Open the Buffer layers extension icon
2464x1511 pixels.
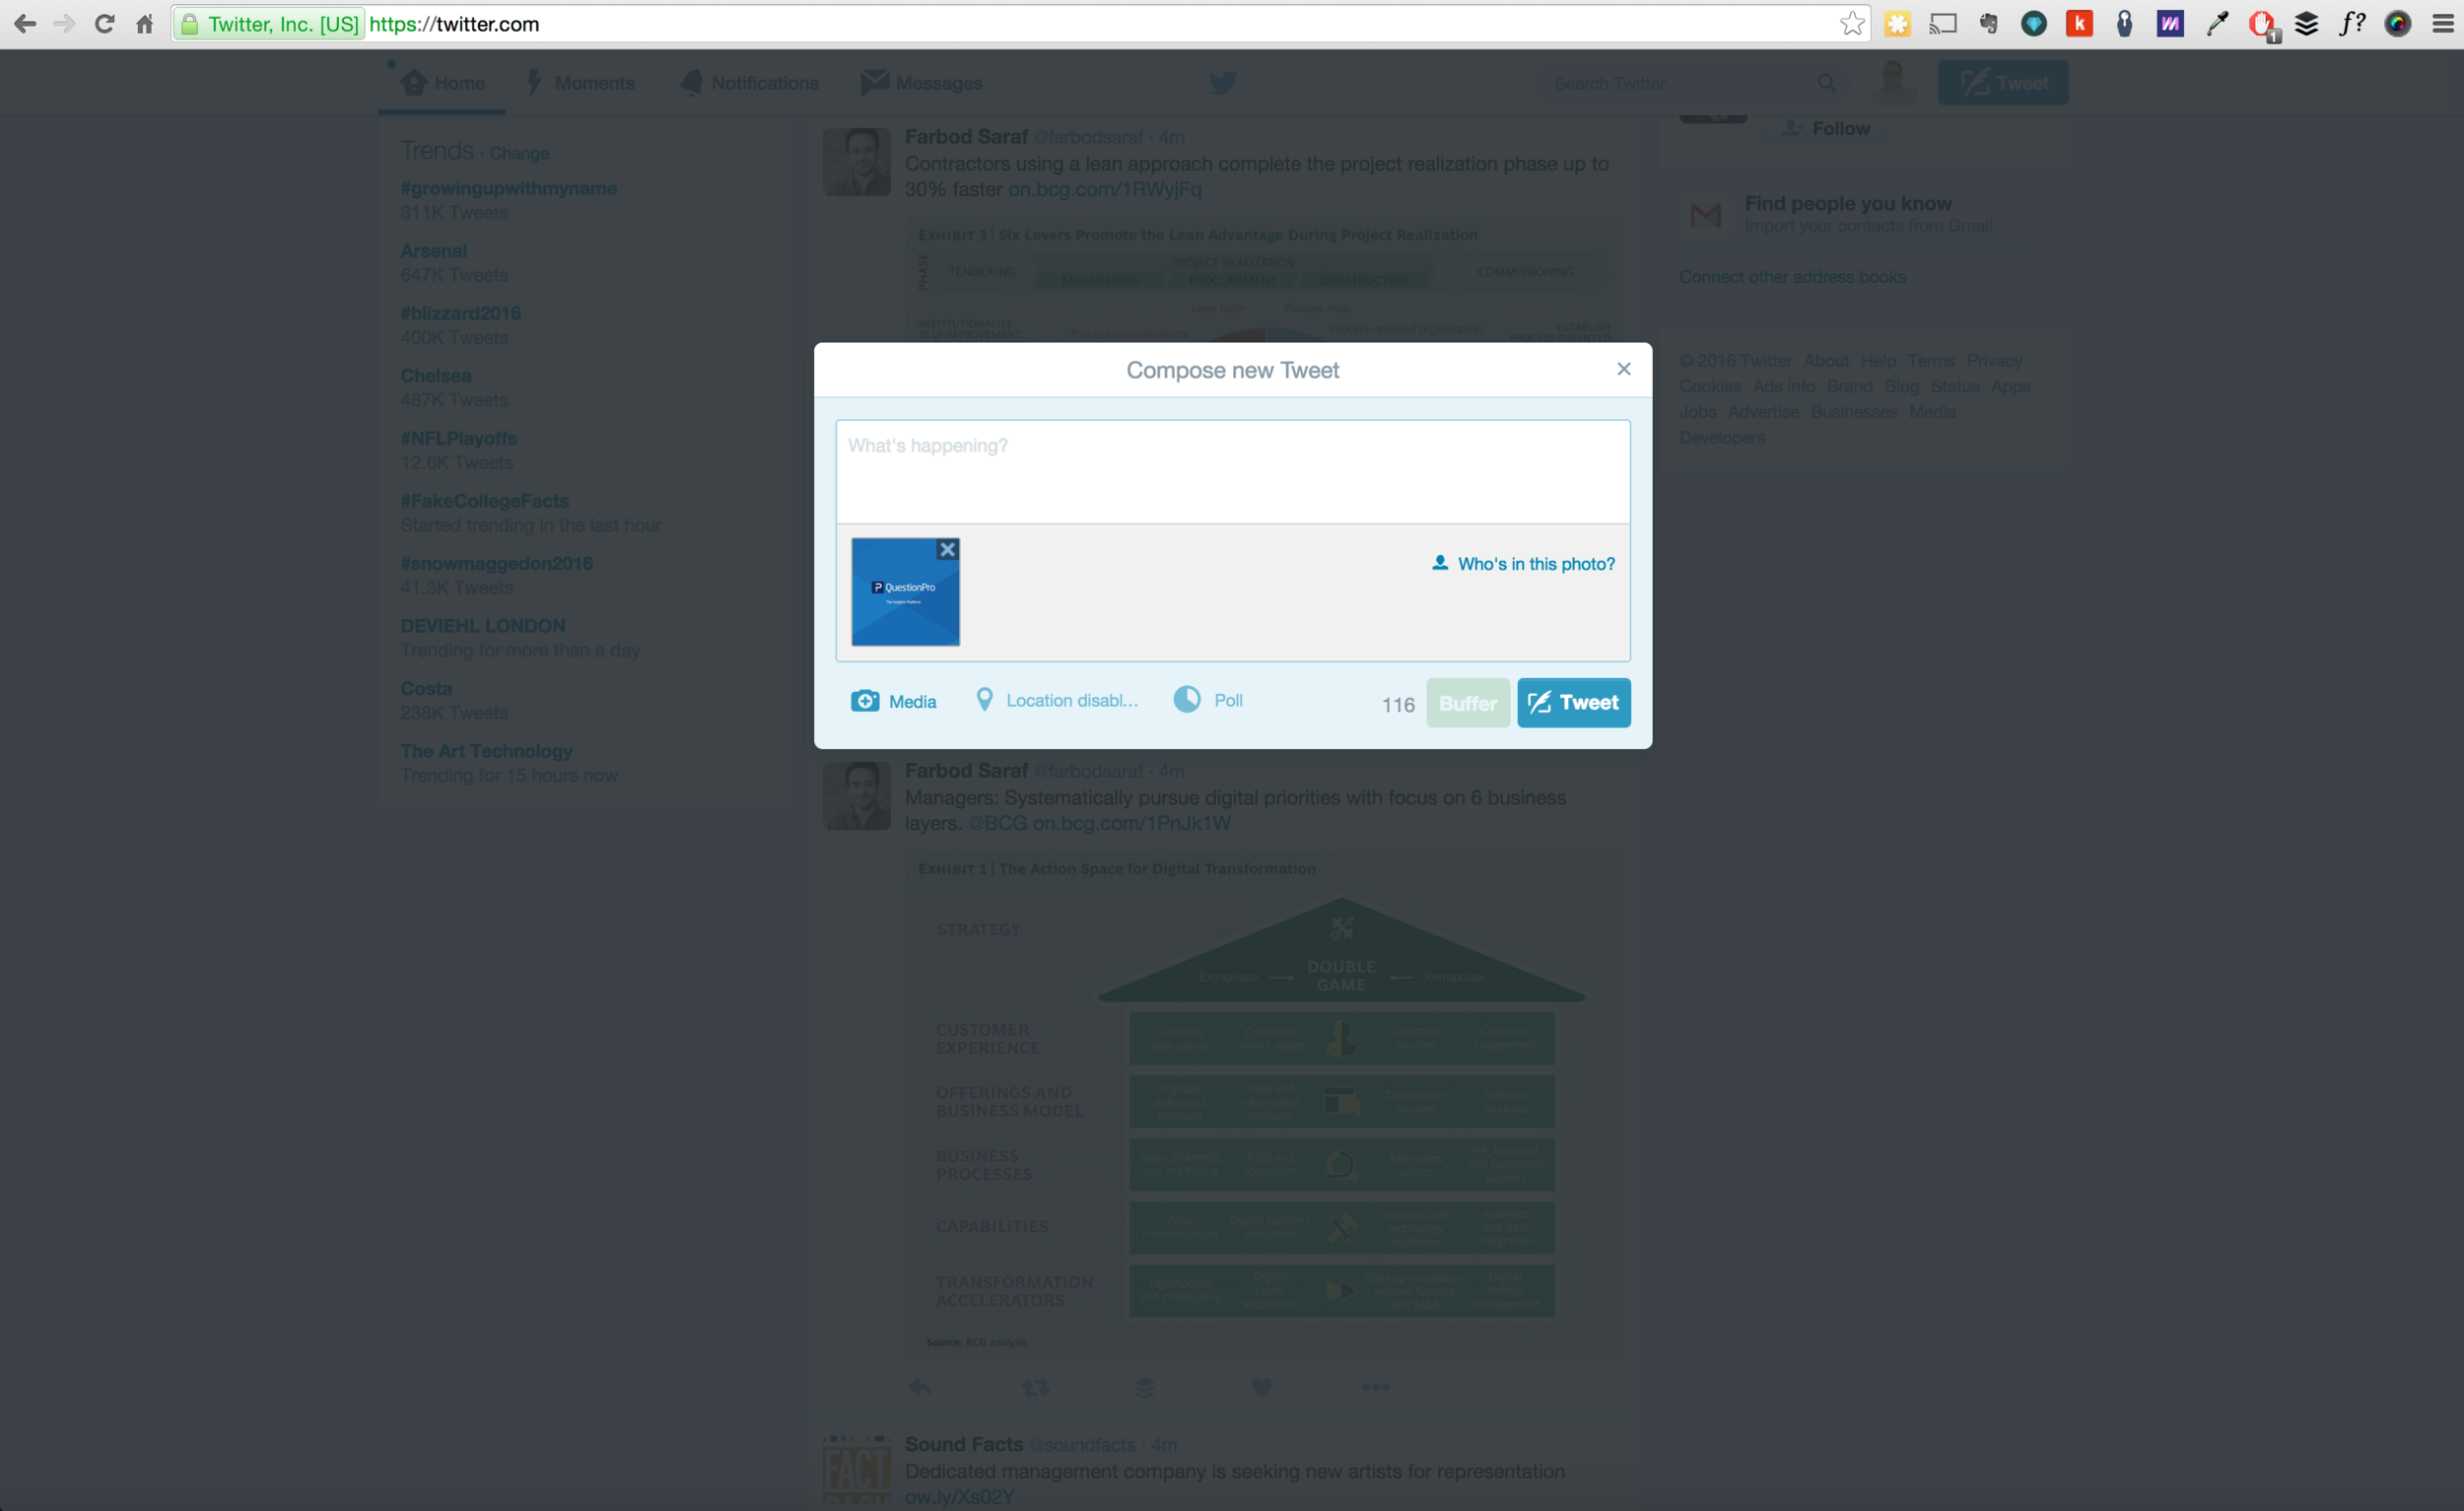[x=2307, y=23]
